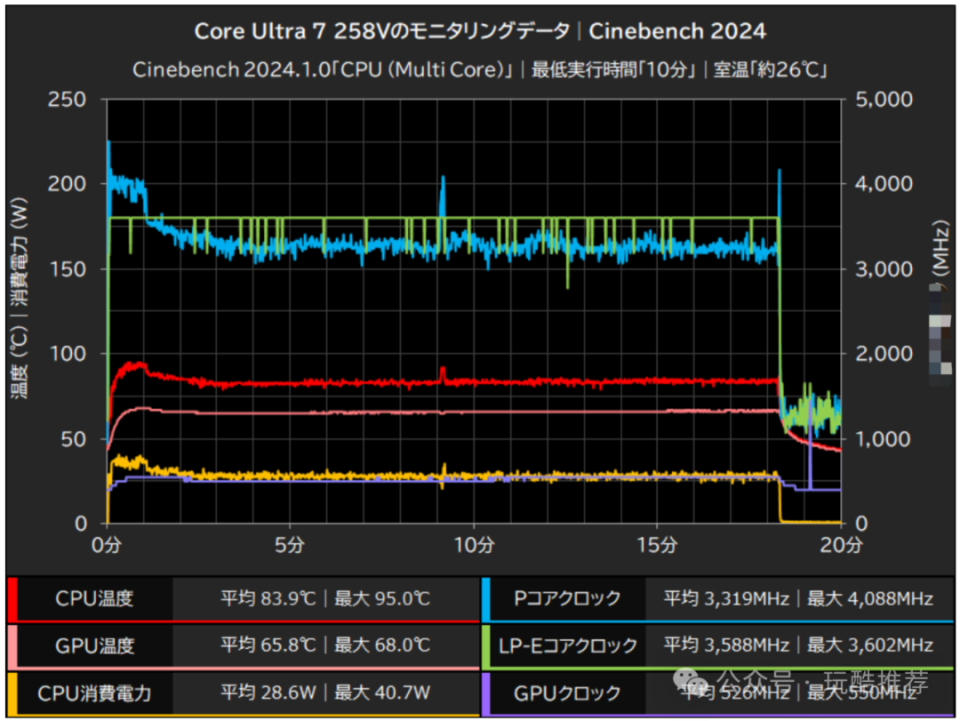Screen dimensions: 960x721
Task: Click the '20分' time axis label
Action: (x=841, y=545)
